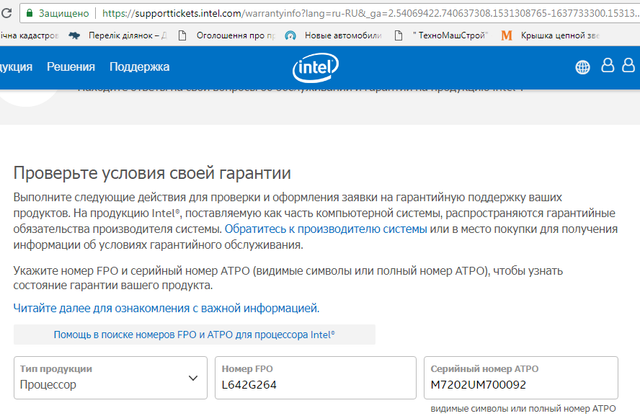Follow the 'Обратитесь к производителю системы' link
The image size is (640, 419).
(x=326, y=229)
